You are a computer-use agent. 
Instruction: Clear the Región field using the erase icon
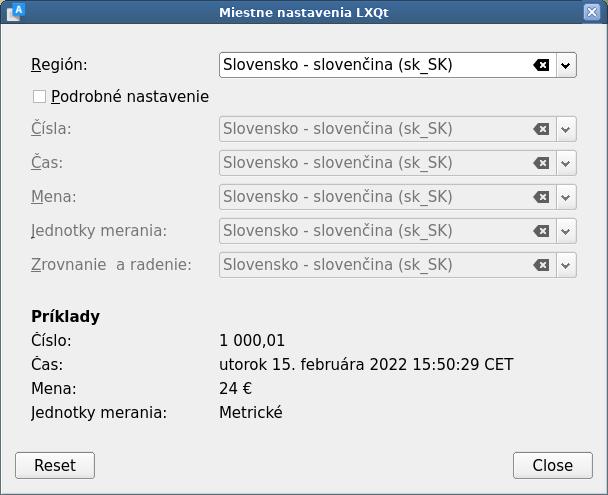pyautogui.click(x=541, y=65)
